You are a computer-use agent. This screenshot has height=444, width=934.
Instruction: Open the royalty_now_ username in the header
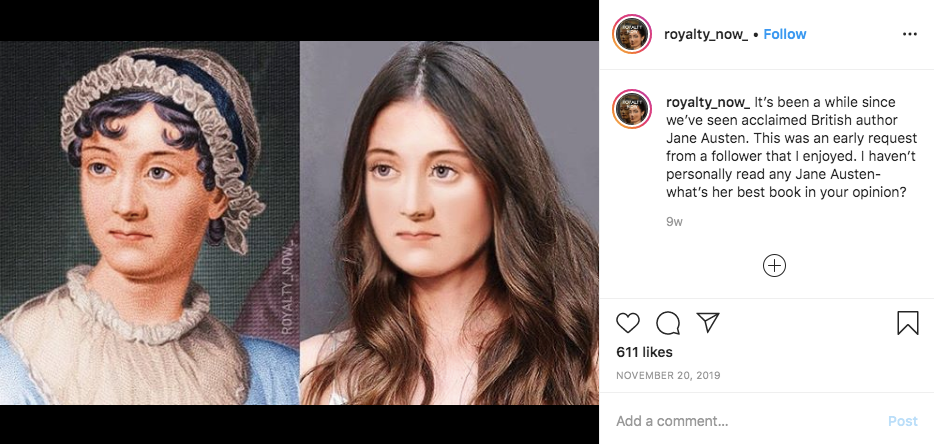pos(705,34)
